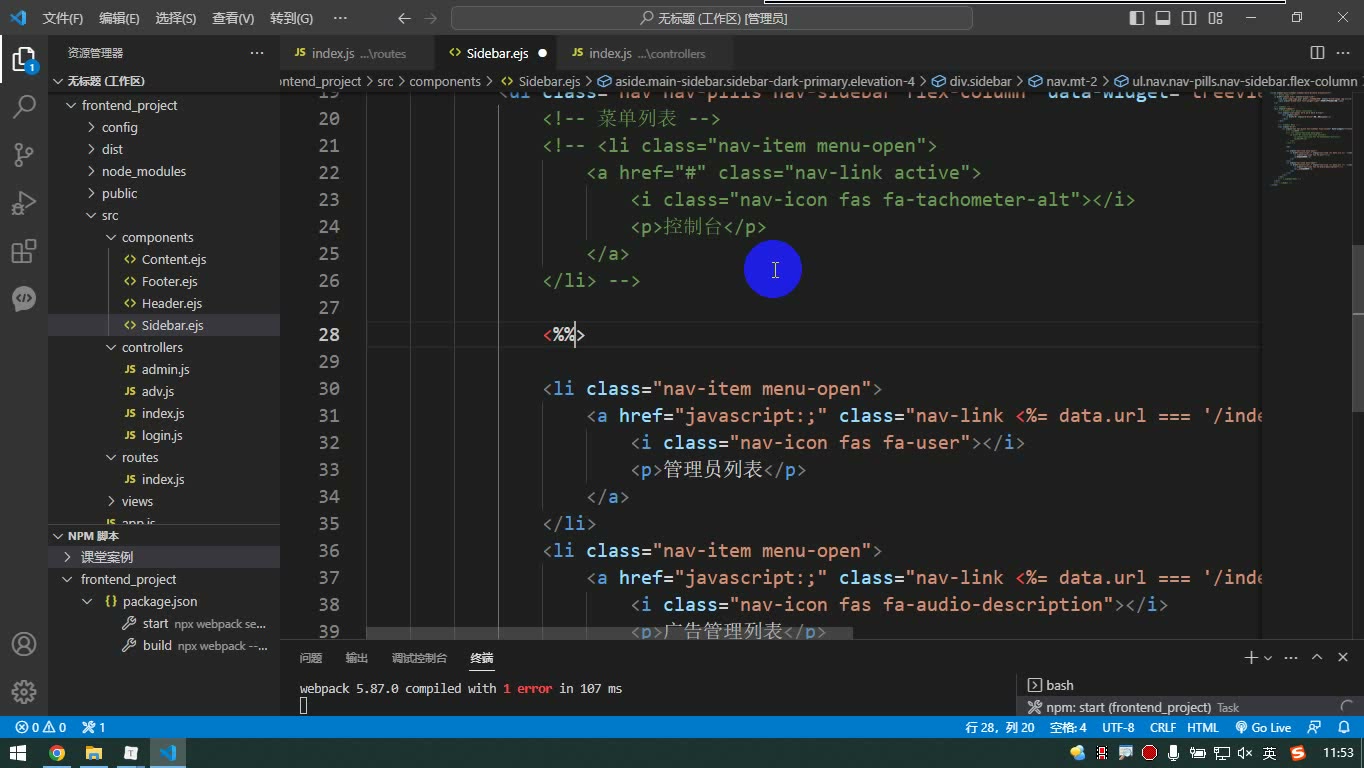Viewport: 1364px width, 768px height.
Task: Click the title bar search box
Action: tap(712, 18)
